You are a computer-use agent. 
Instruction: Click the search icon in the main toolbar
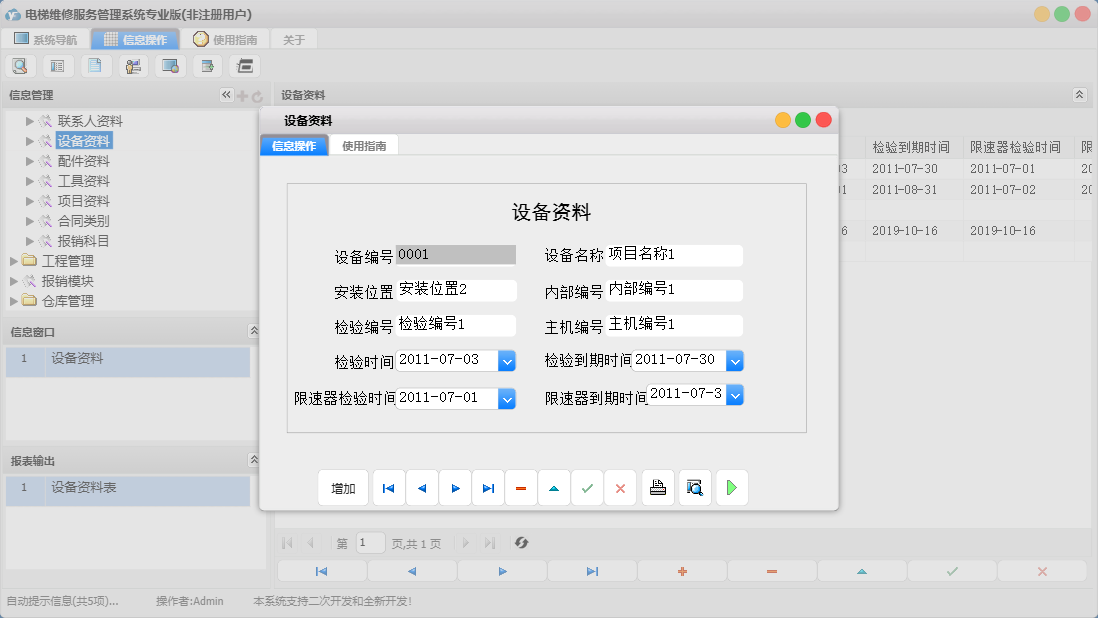tap(20, 65)
